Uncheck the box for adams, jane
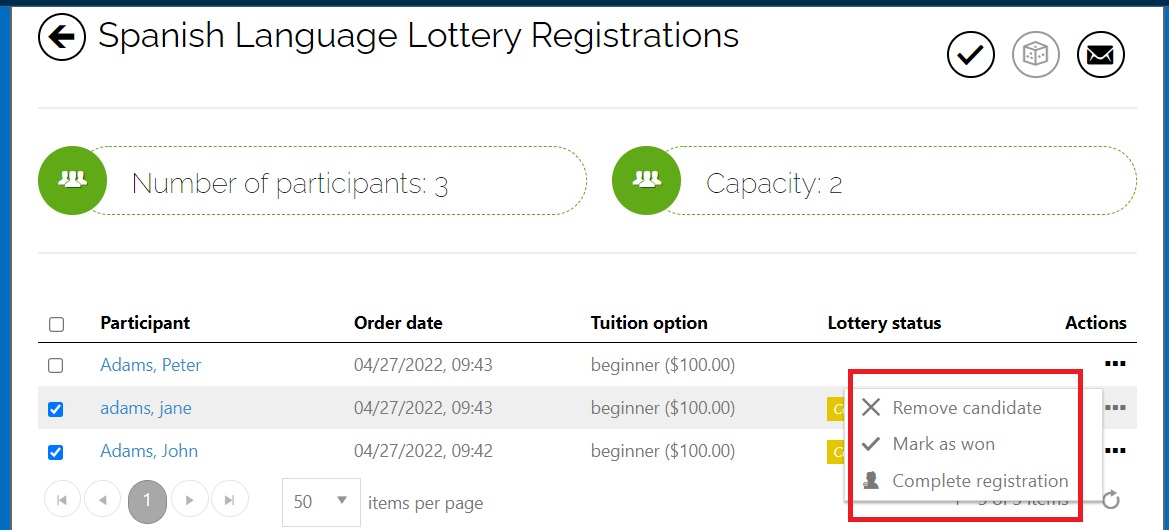This screenshot has height=530, width=1169. point(56,409)
